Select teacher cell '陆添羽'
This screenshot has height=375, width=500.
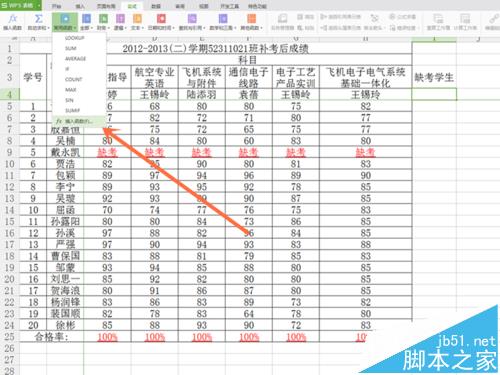point(202,95)
